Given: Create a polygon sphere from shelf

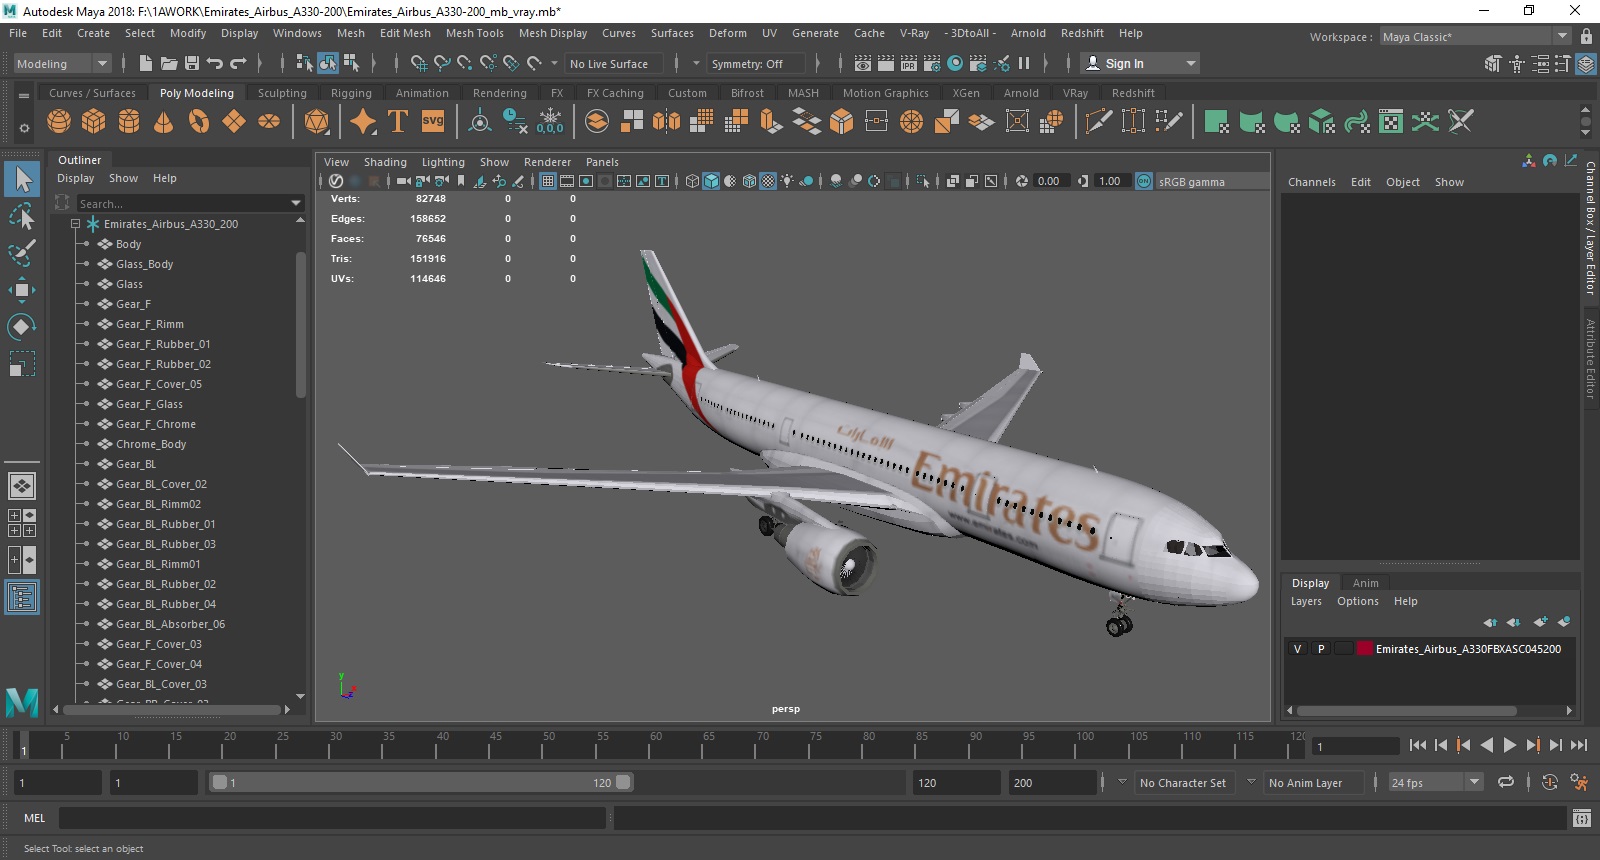Looking at the screenshot, I should point(59,122).
